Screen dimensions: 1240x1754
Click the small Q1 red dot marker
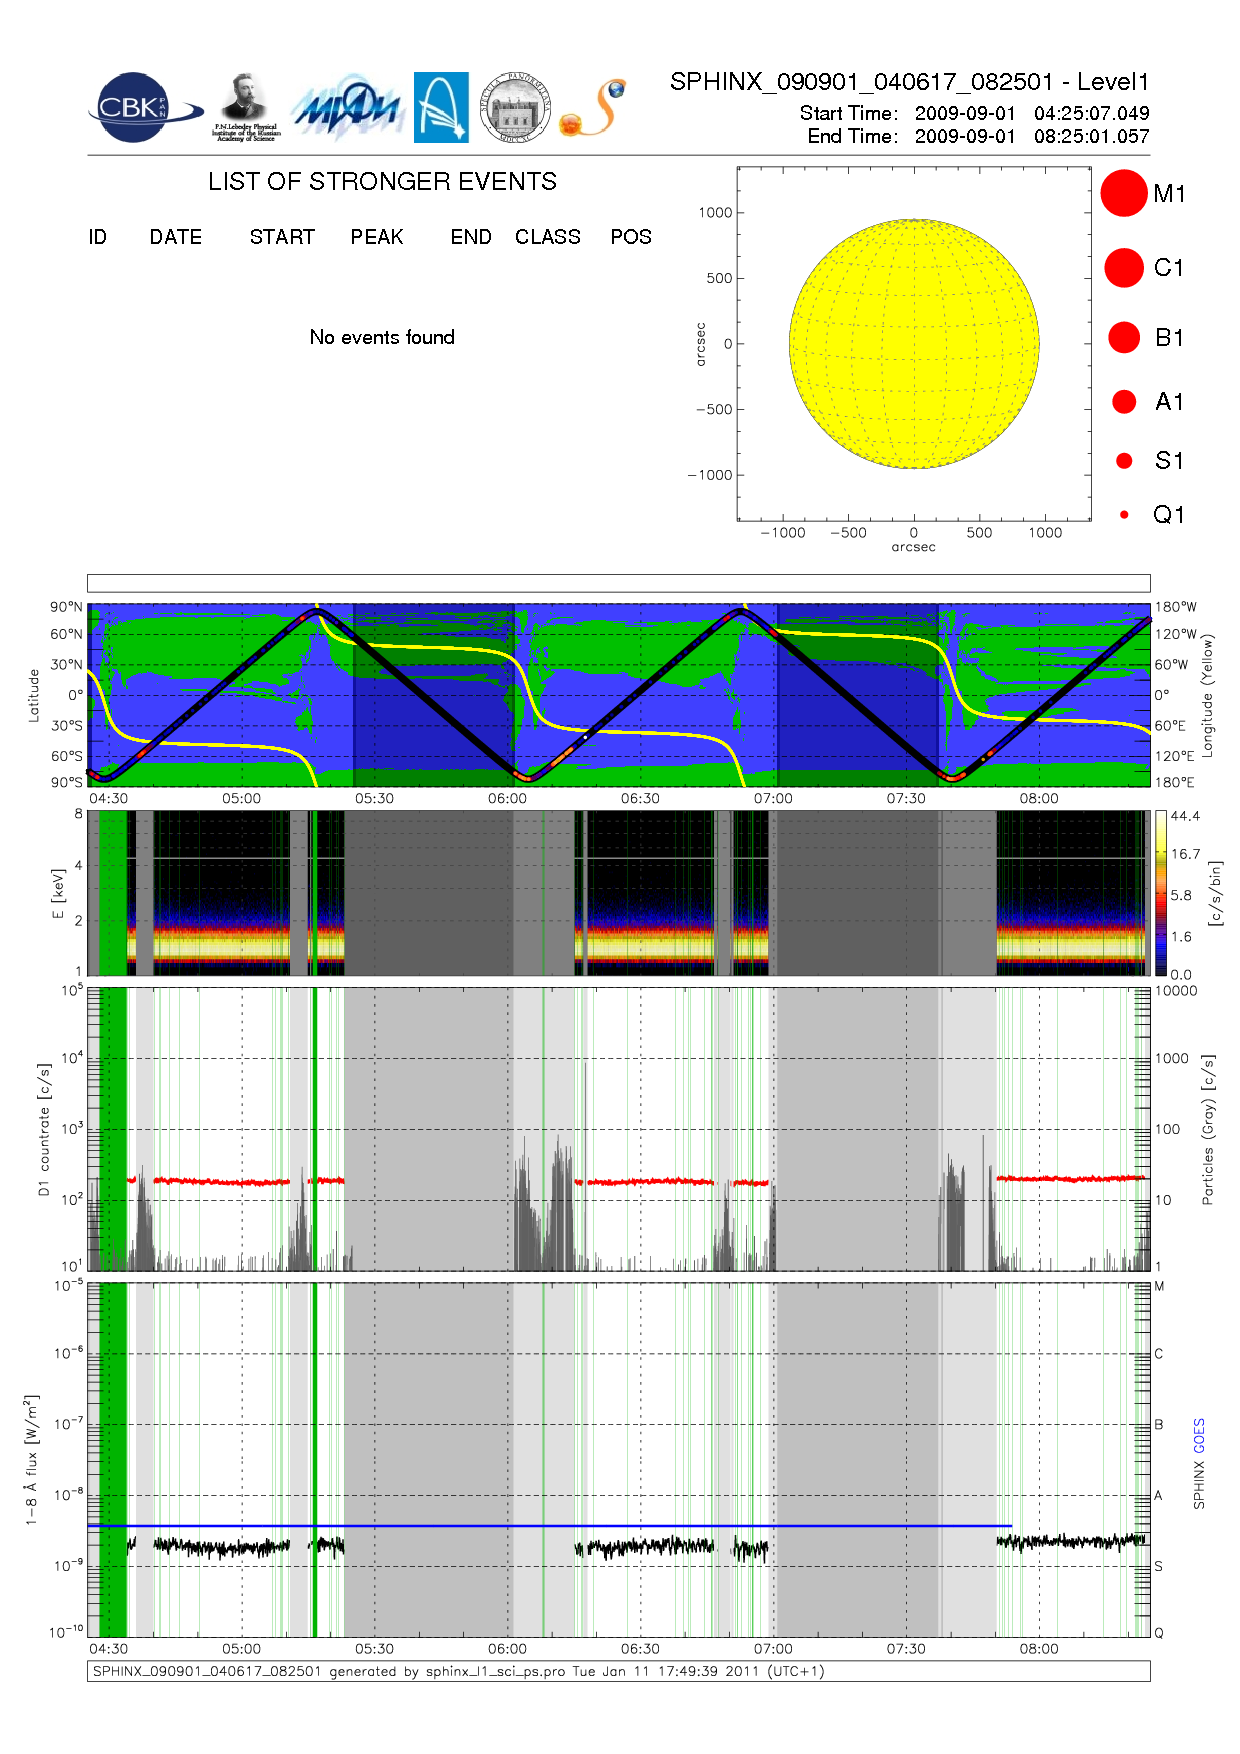point(1124,514)
